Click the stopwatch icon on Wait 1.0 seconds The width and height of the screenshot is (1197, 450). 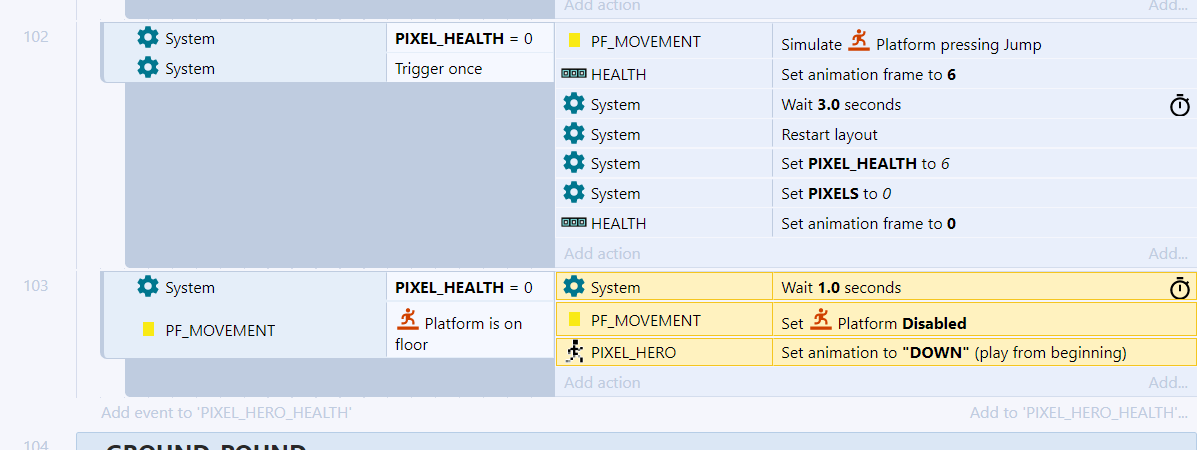point(1179,287)
